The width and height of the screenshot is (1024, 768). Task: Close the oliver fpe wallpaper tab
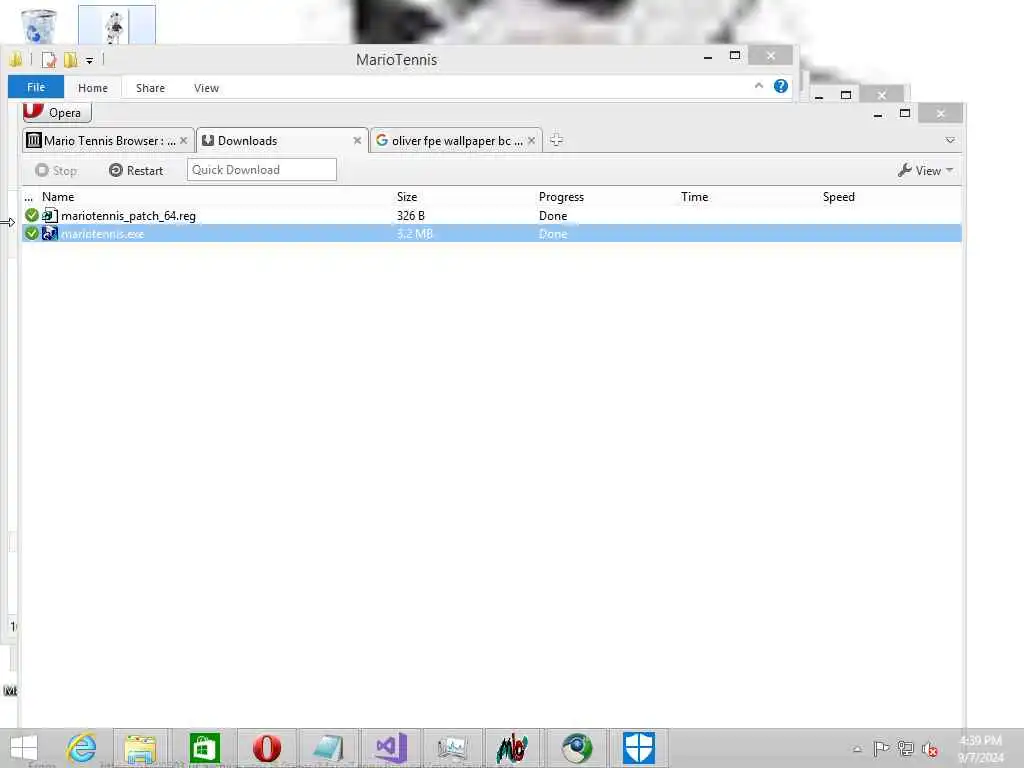[532, 140]
